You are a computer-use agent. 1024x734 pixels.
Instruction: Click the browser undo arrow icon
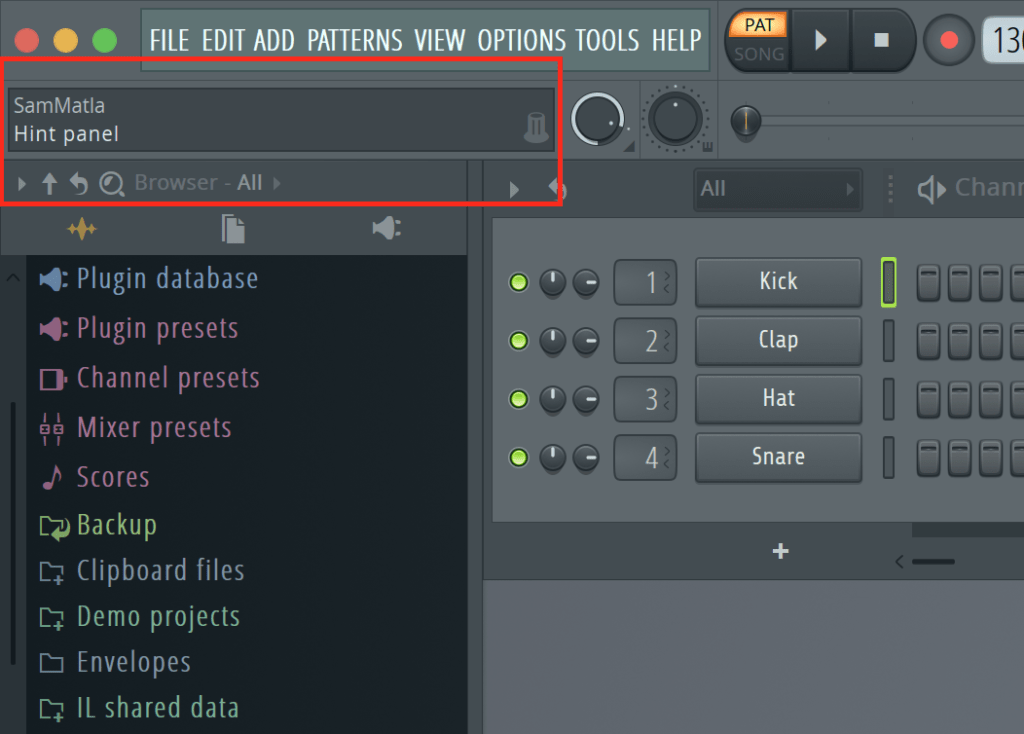79,183
